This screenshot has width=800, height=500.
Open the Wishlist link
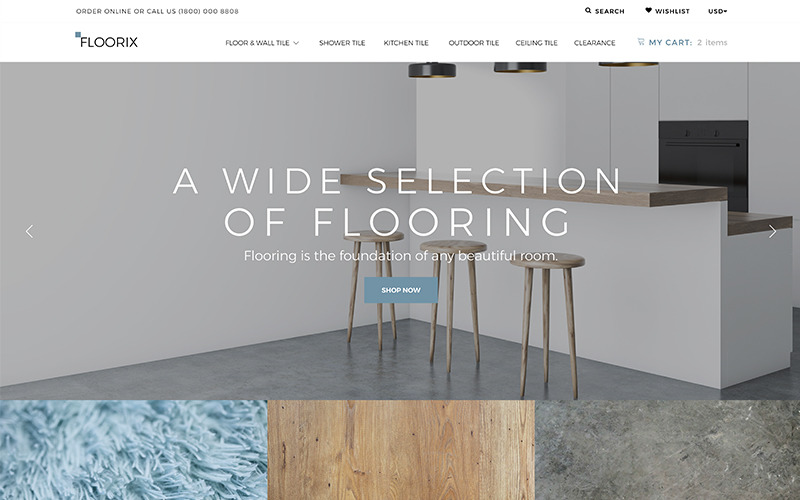point(672,11)
